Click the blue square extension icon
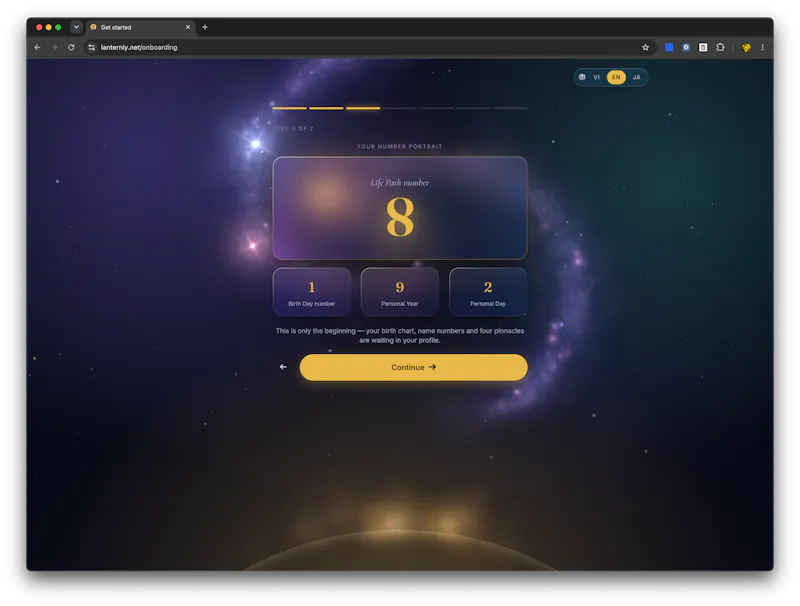Screen dimensions: 800x606 pyautogui.click(x=669, y=47)
